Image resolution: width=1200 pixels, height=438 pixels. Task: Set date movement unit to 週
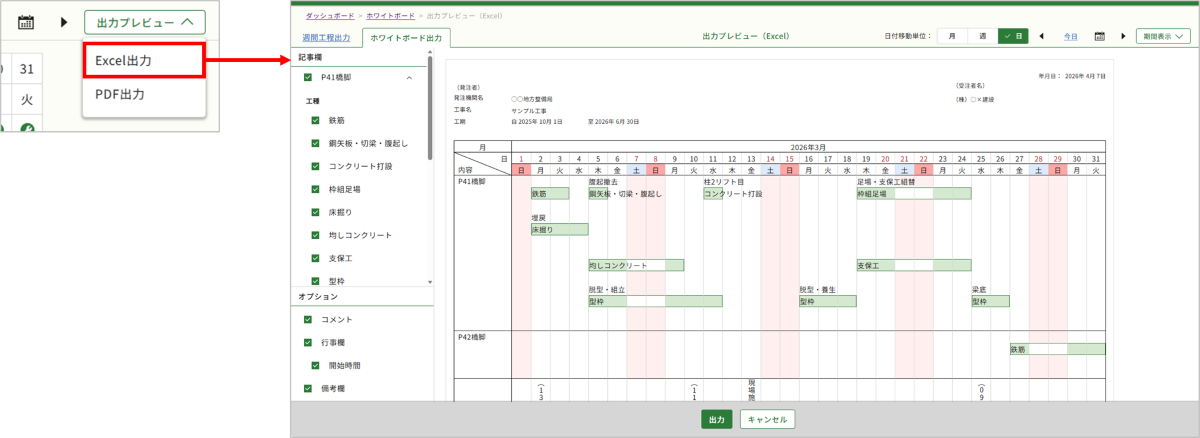(x=982, y=36)
